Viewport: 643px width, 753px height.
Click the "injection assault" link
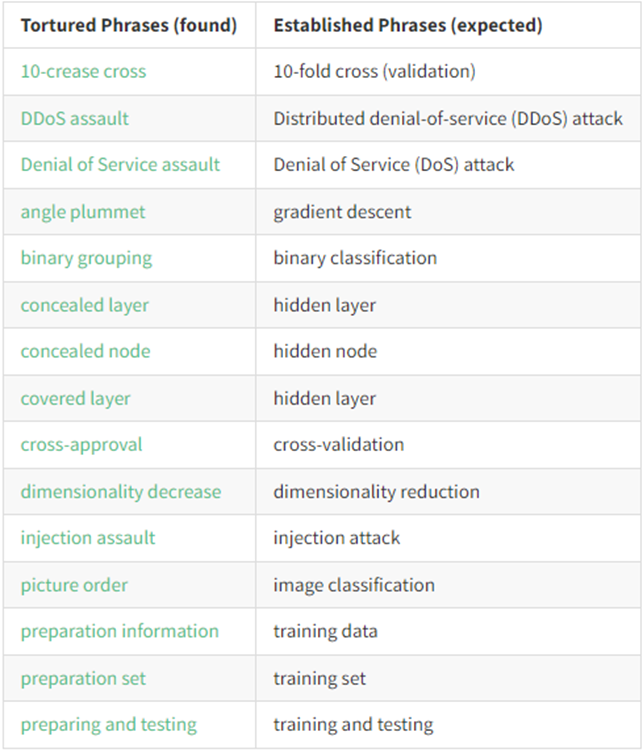(x=88, y=538)
